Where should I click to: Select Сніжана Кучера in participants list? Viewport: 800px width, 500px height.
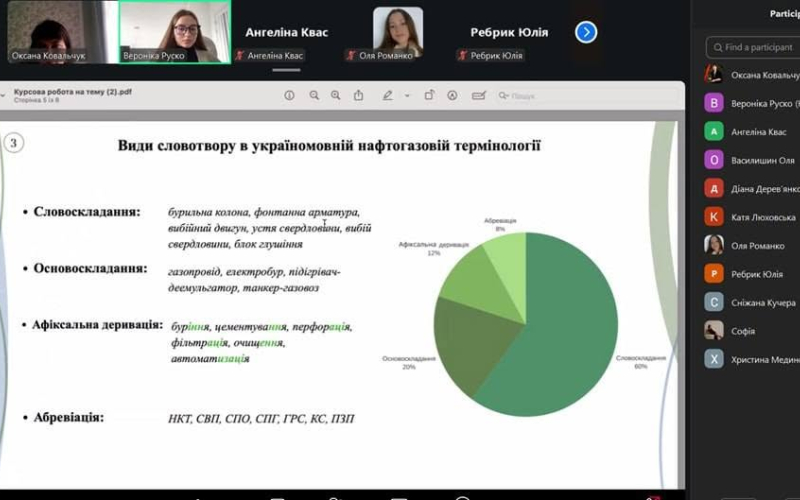tap(752, 303)
